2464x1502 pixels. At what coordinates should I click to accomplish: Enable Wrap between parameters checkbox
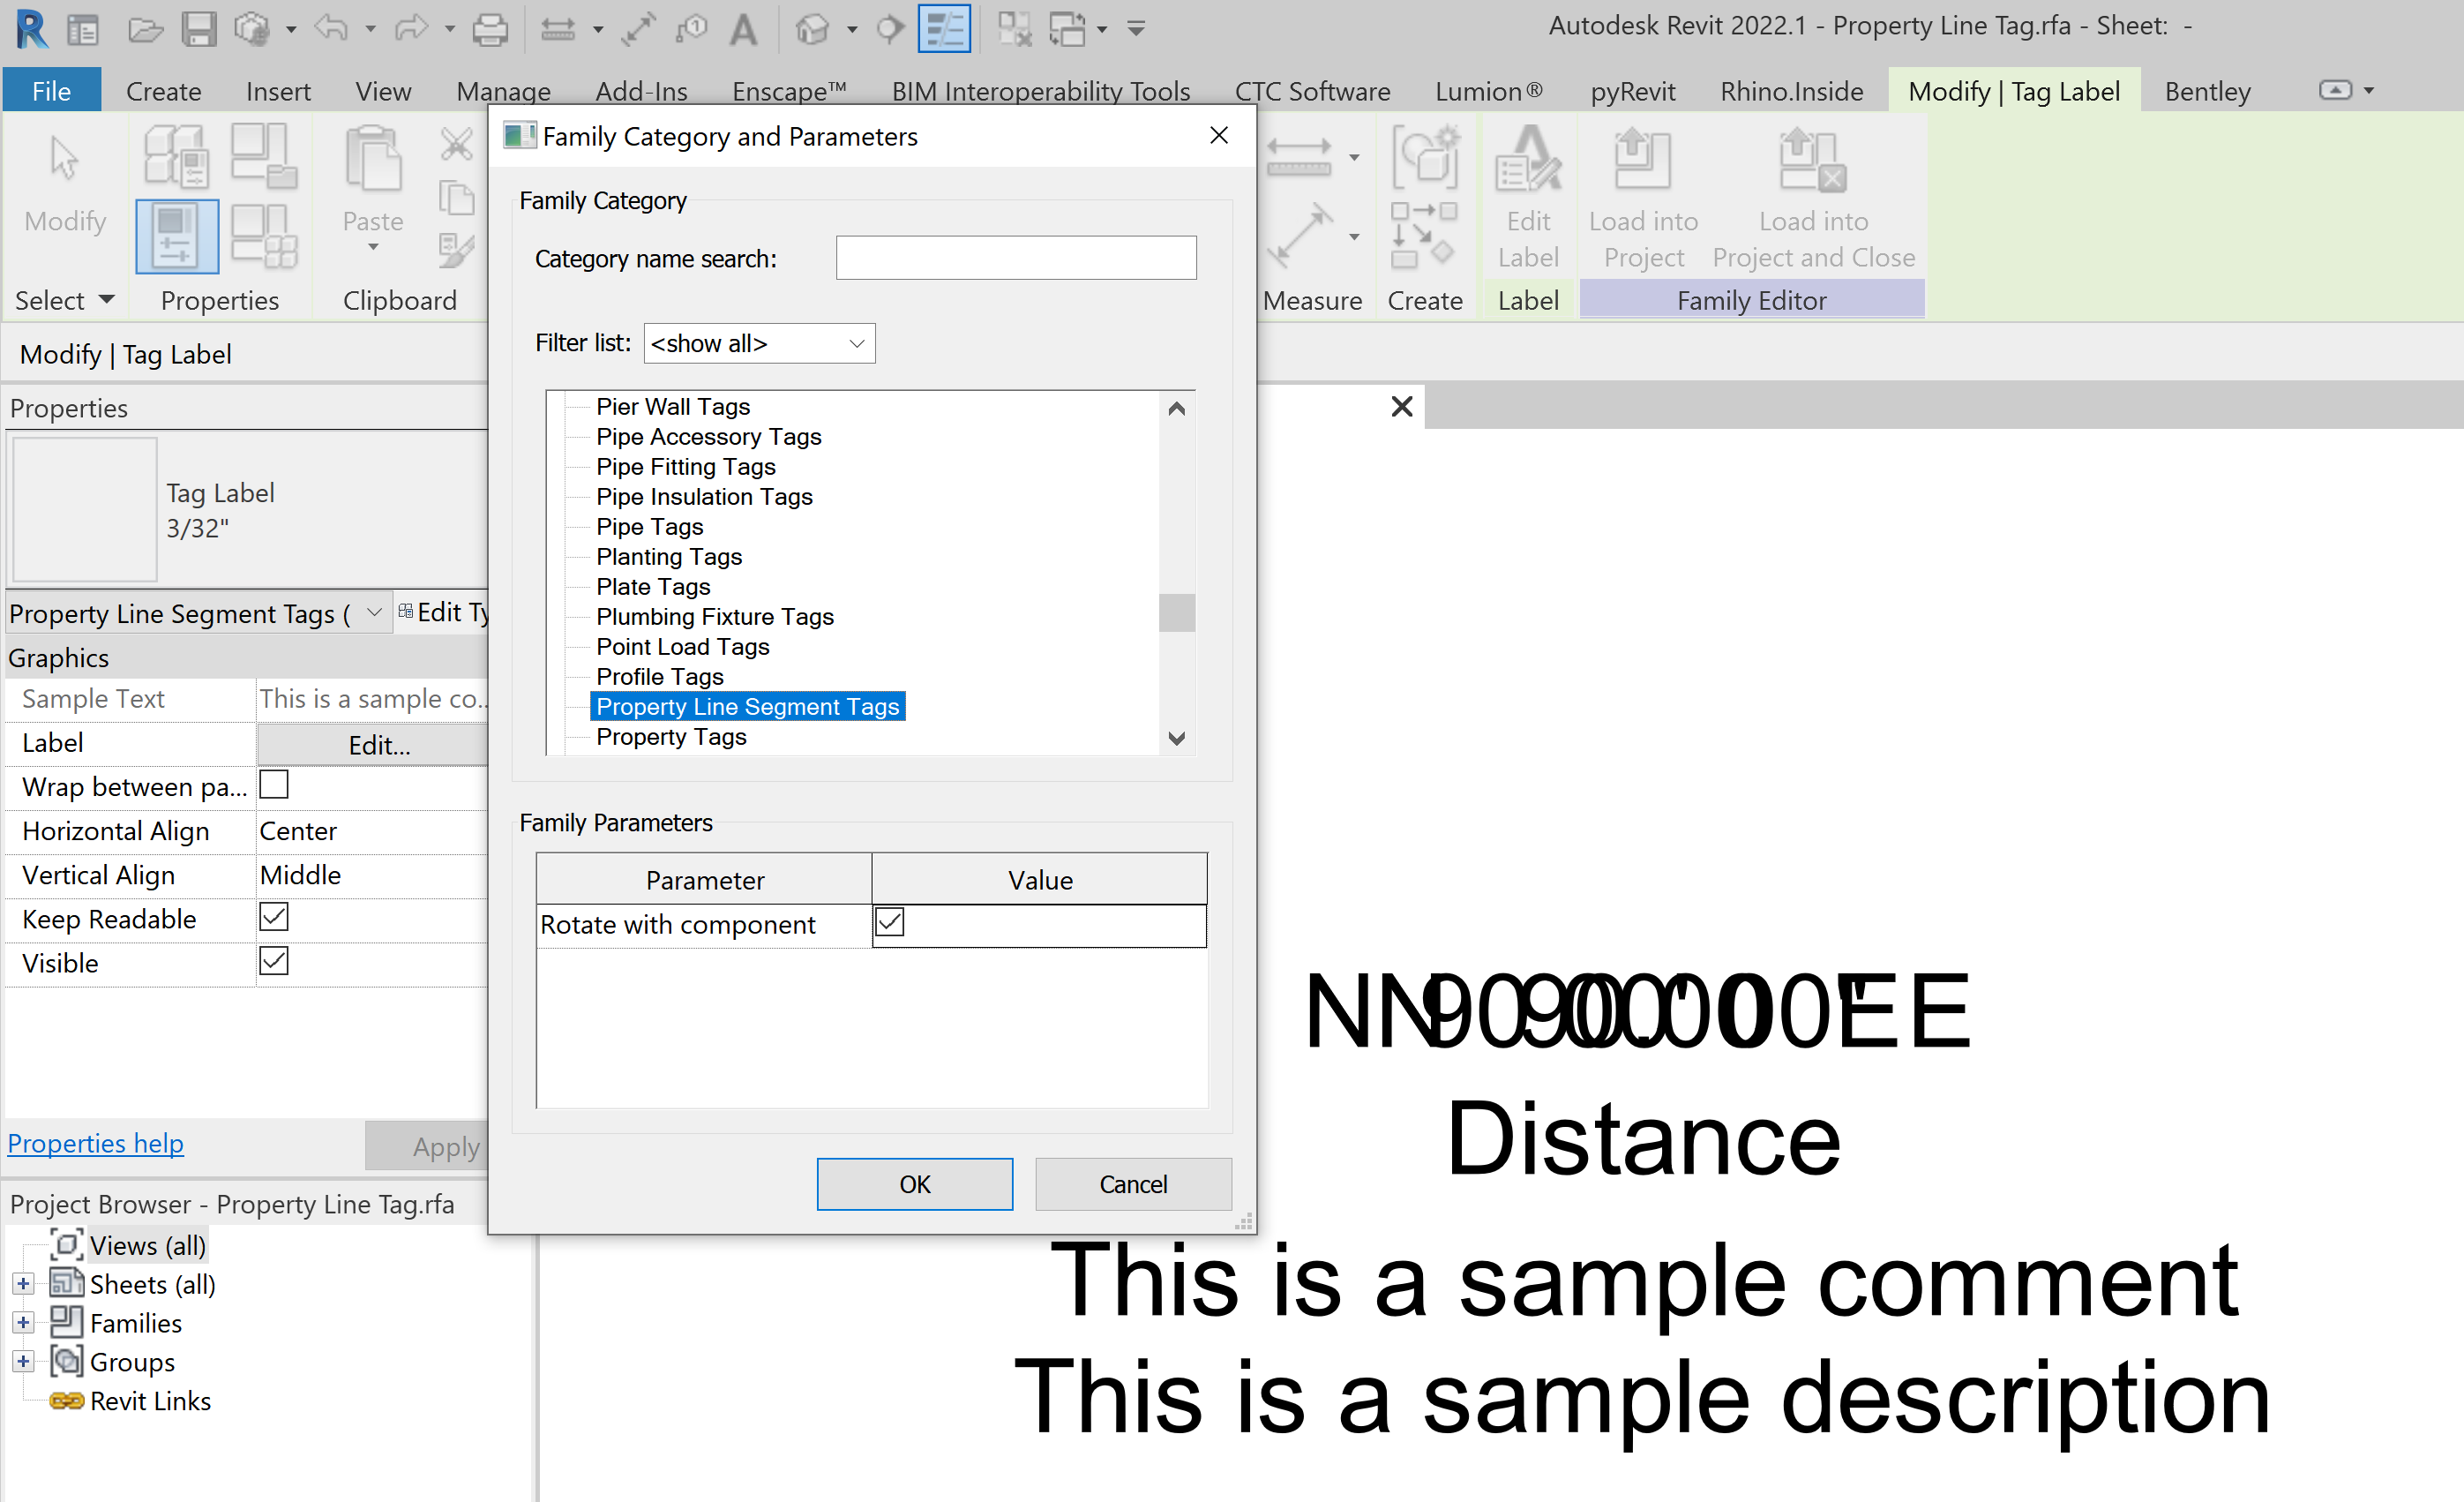(273, 786)
